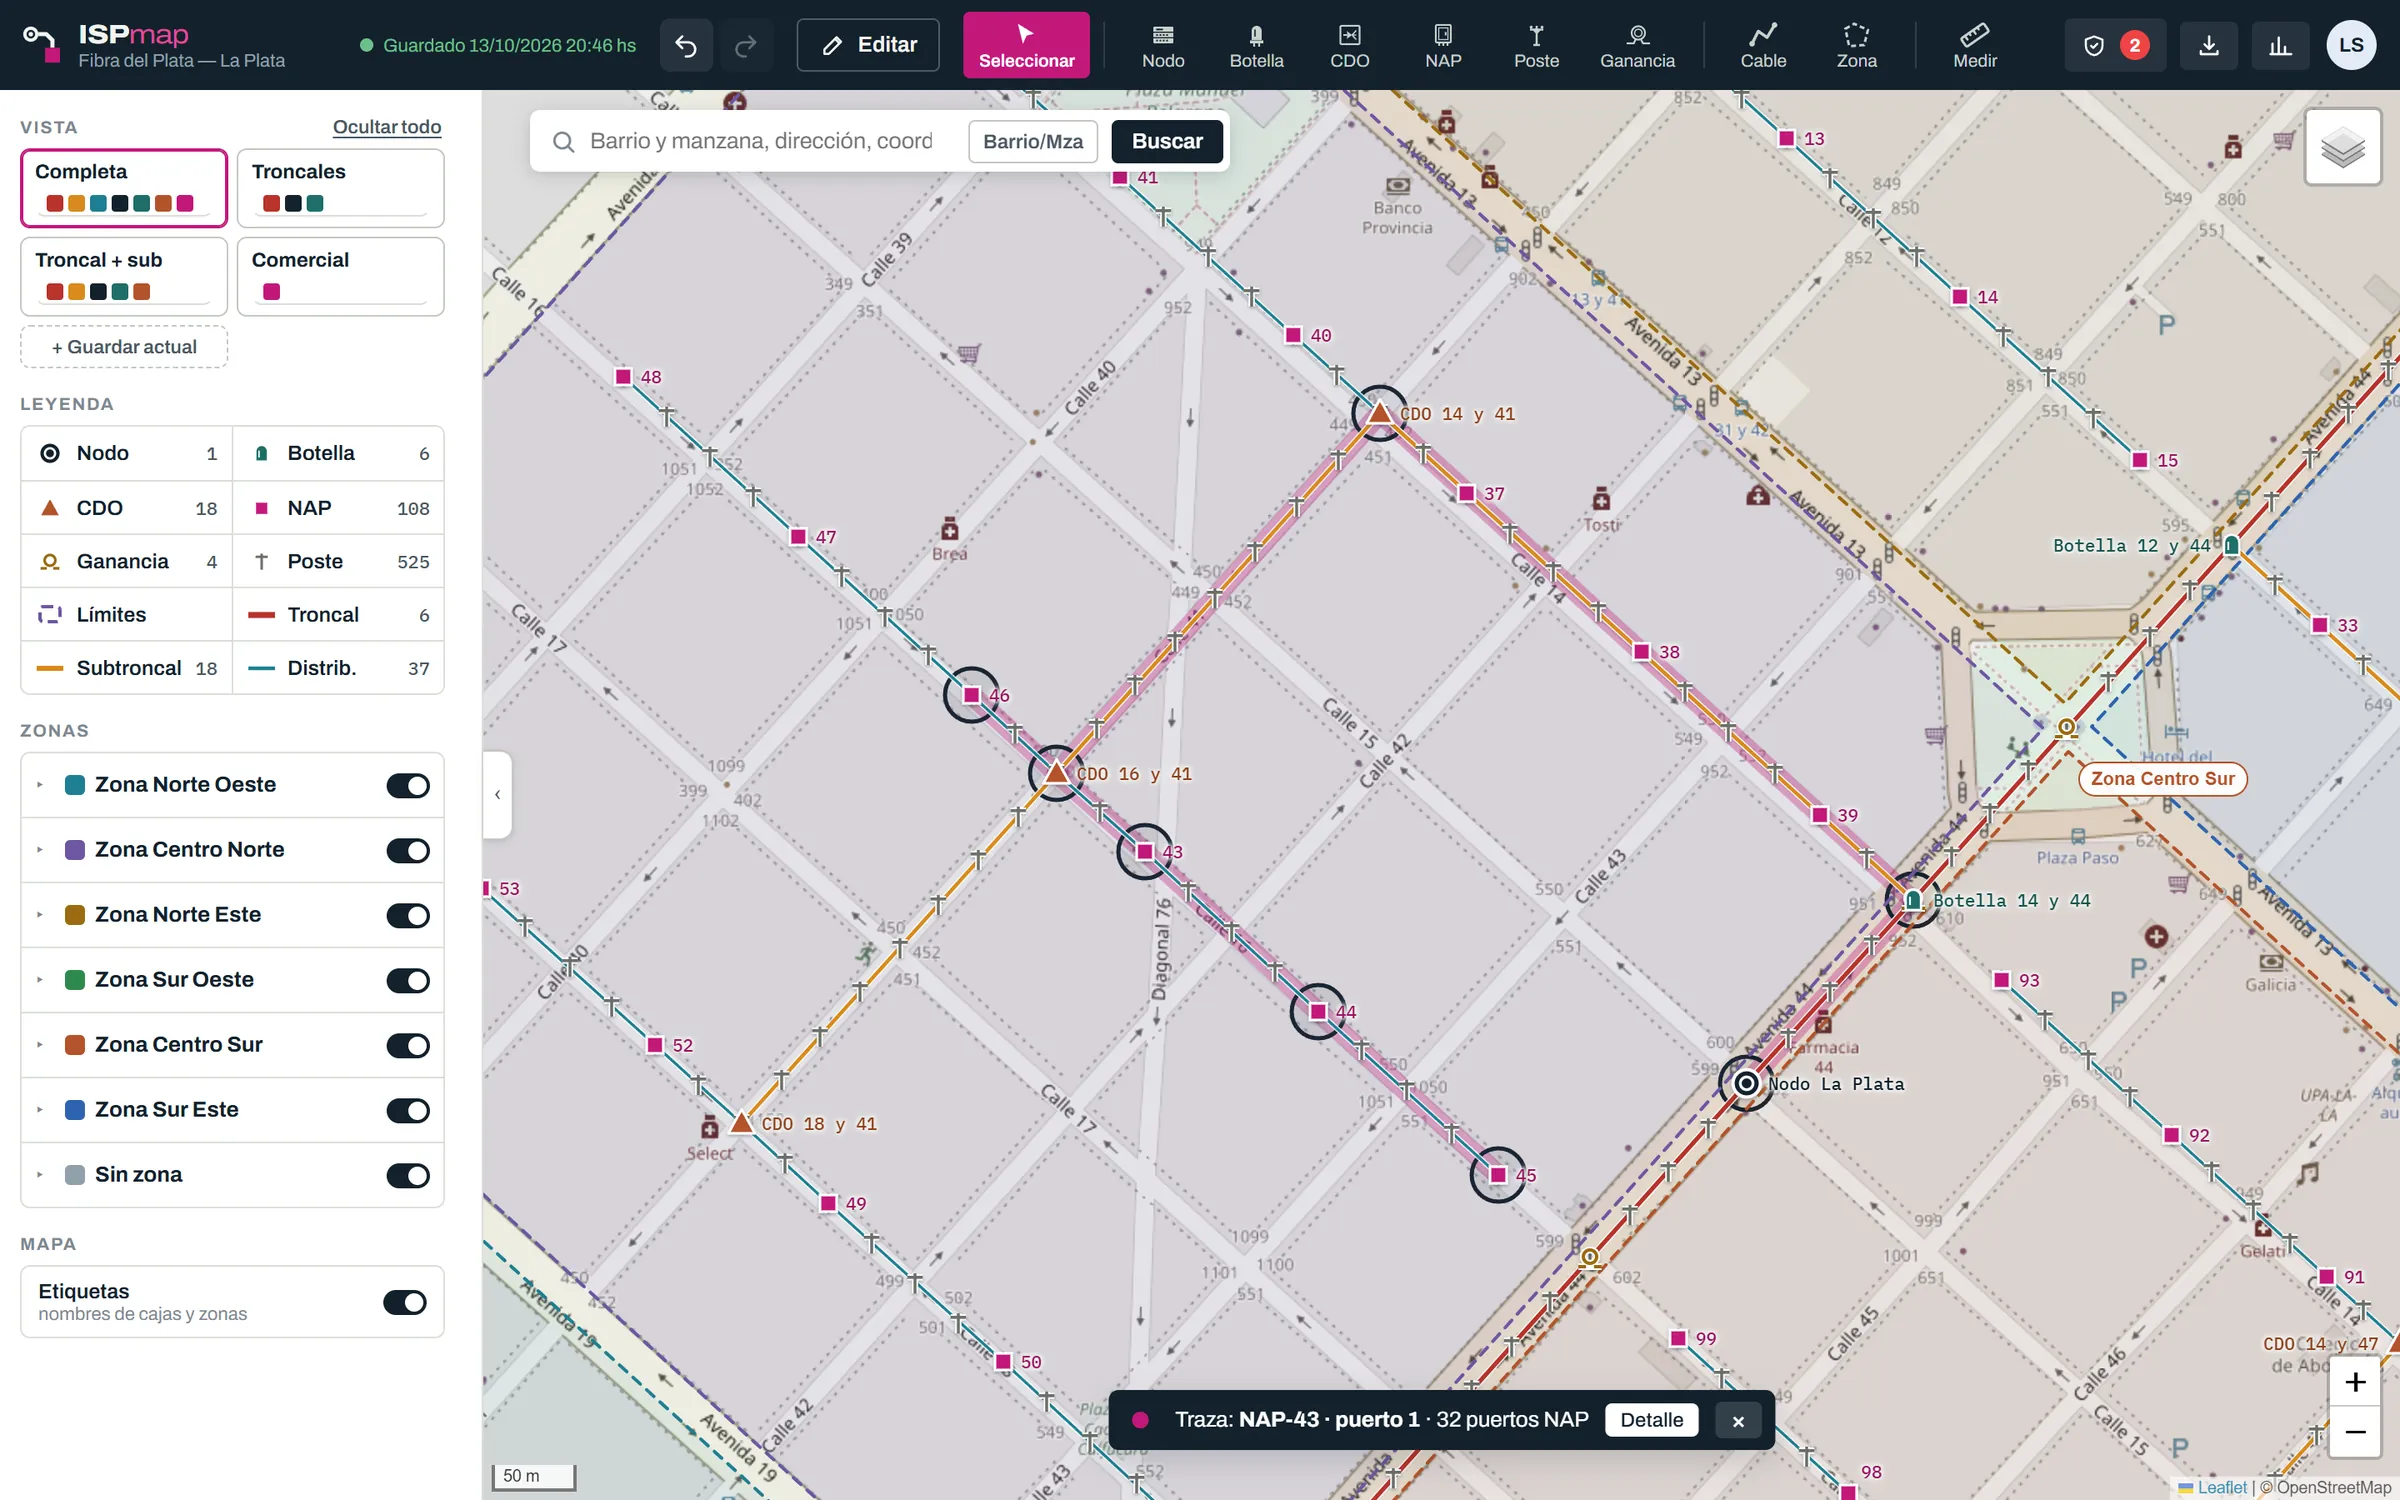2400x1500 pixels.
Task: Open the Barrio/Mza search mode selector
Action: (x=1032, y=141)
